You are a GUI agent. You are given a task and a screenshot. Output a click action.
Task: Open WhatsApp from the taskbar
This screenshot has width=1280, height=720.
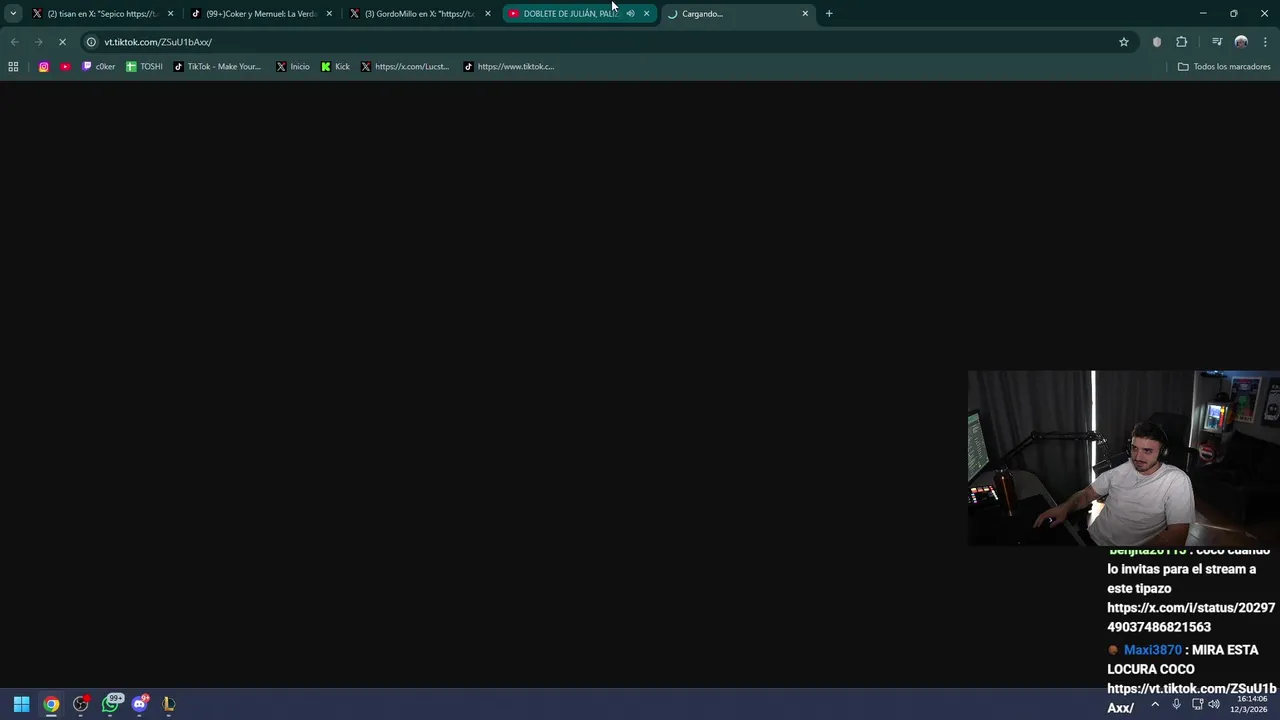tap(111, 704)
